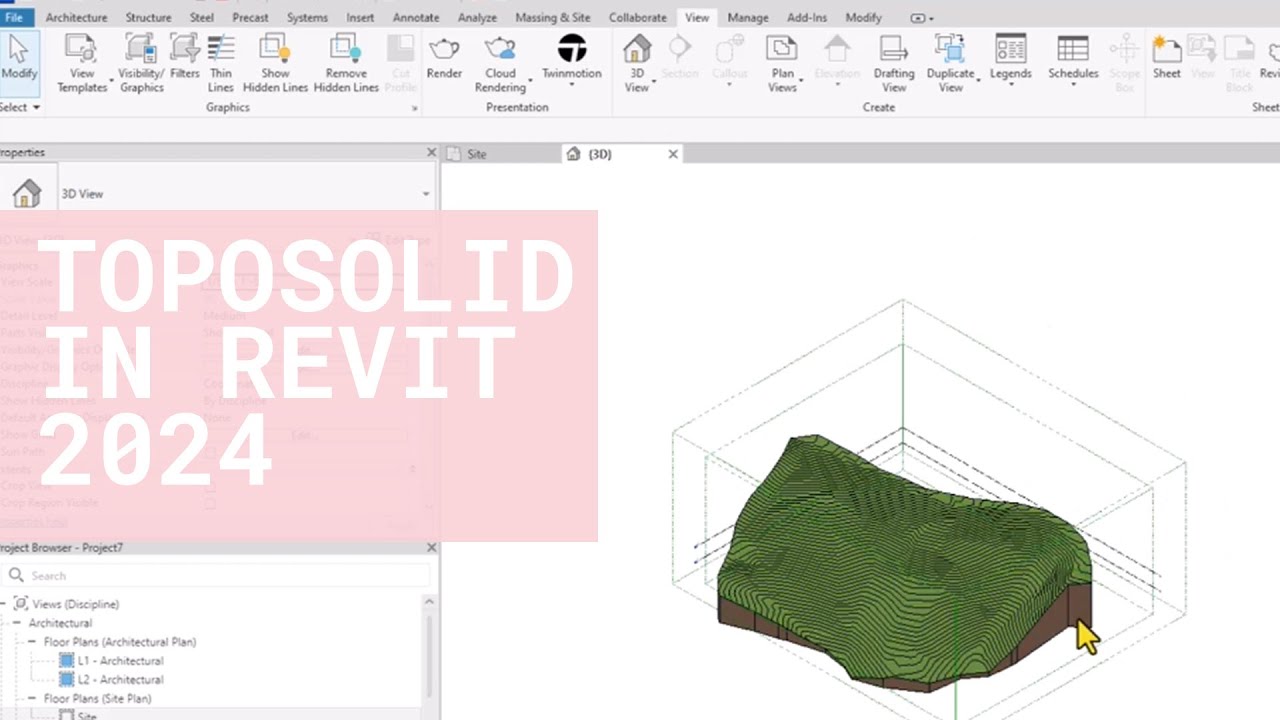Click the Project Browser search field

218,575
